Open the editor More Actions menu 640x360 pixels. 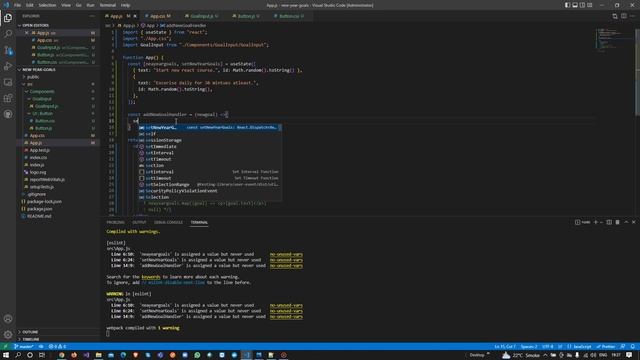(x=633, y=16)
